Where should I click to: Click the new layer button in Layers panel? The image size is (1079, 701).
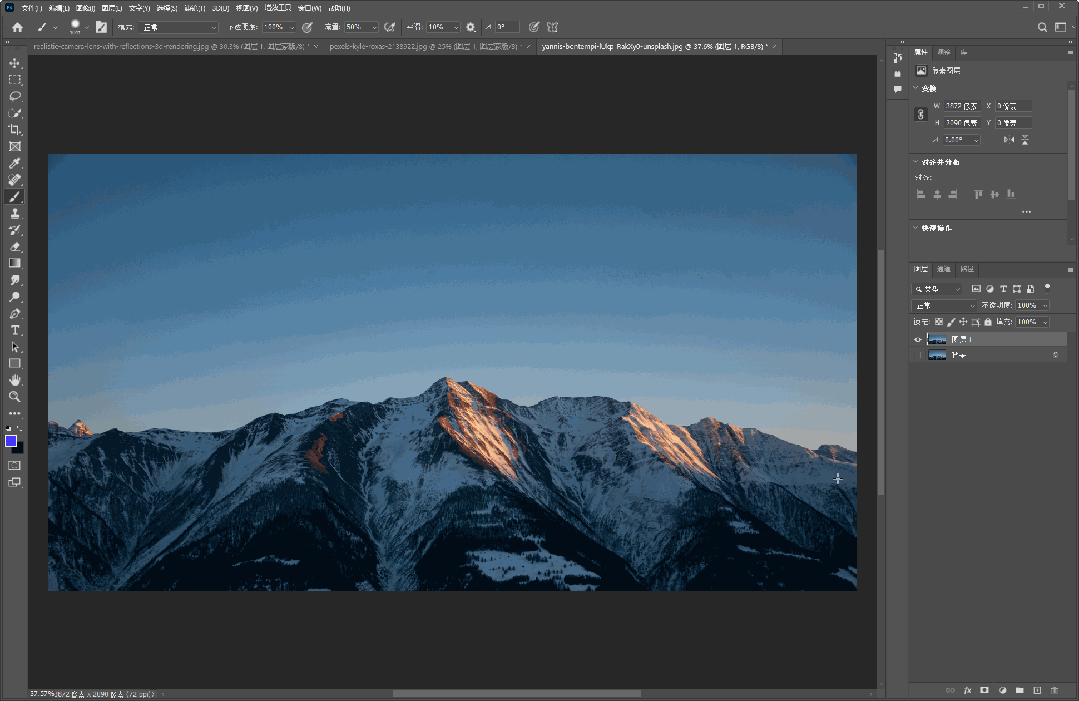pos(1037,690)
